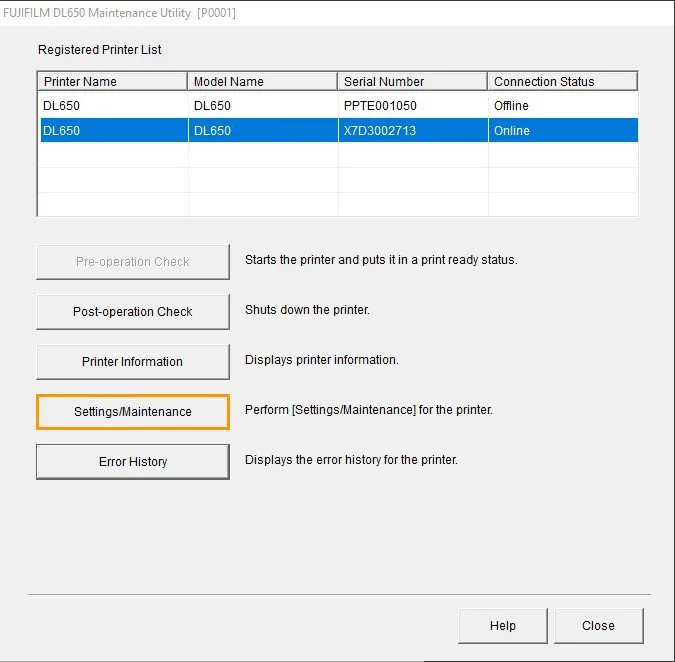Click the Pre-operation Check button
The height and width of the screenshot is (662, 675).
133,262
